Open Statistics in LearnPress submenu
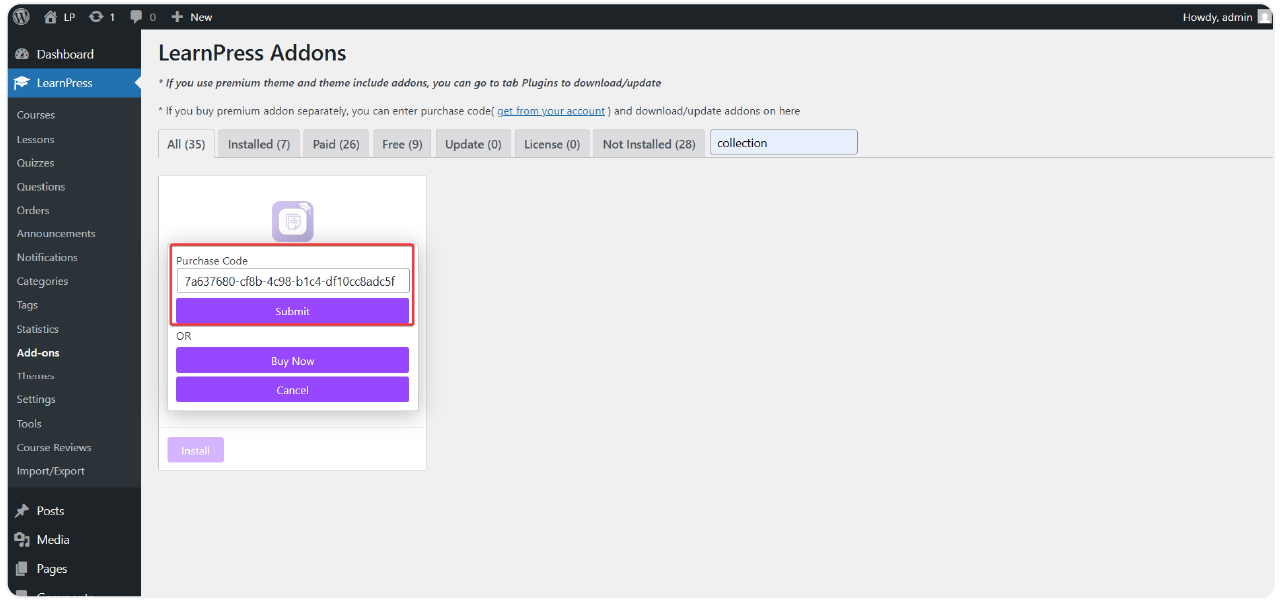Viewport: 1281px width, 601px height. click(x=38, y=330)
